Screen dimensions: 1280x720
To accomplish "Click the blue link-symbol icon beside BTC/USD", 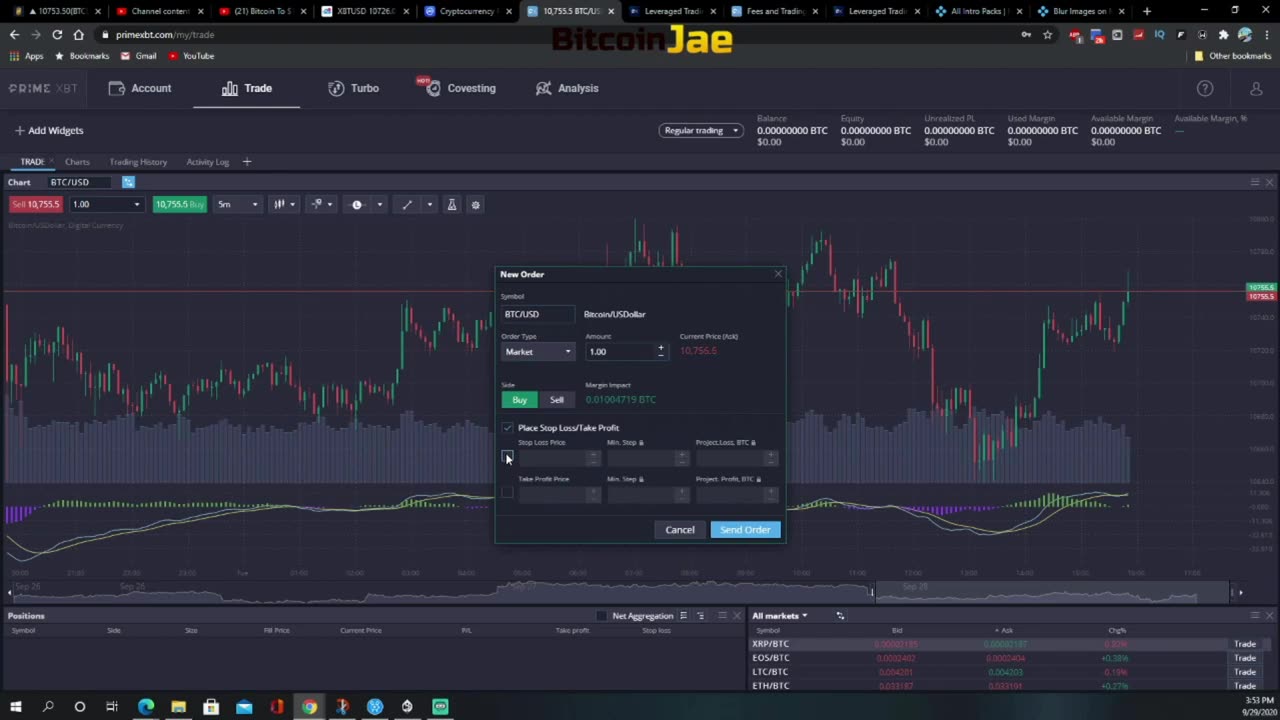I will 128,182.
